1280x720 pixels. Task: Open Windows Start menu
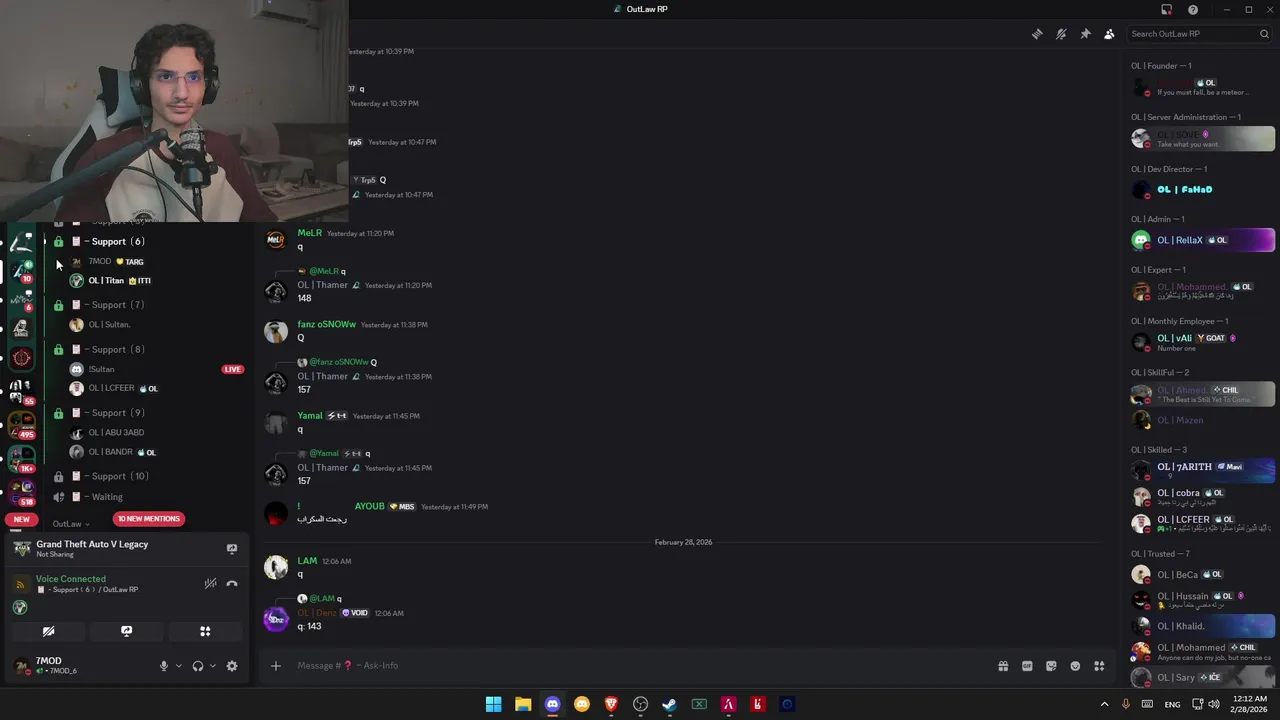[x=493, y=704]
